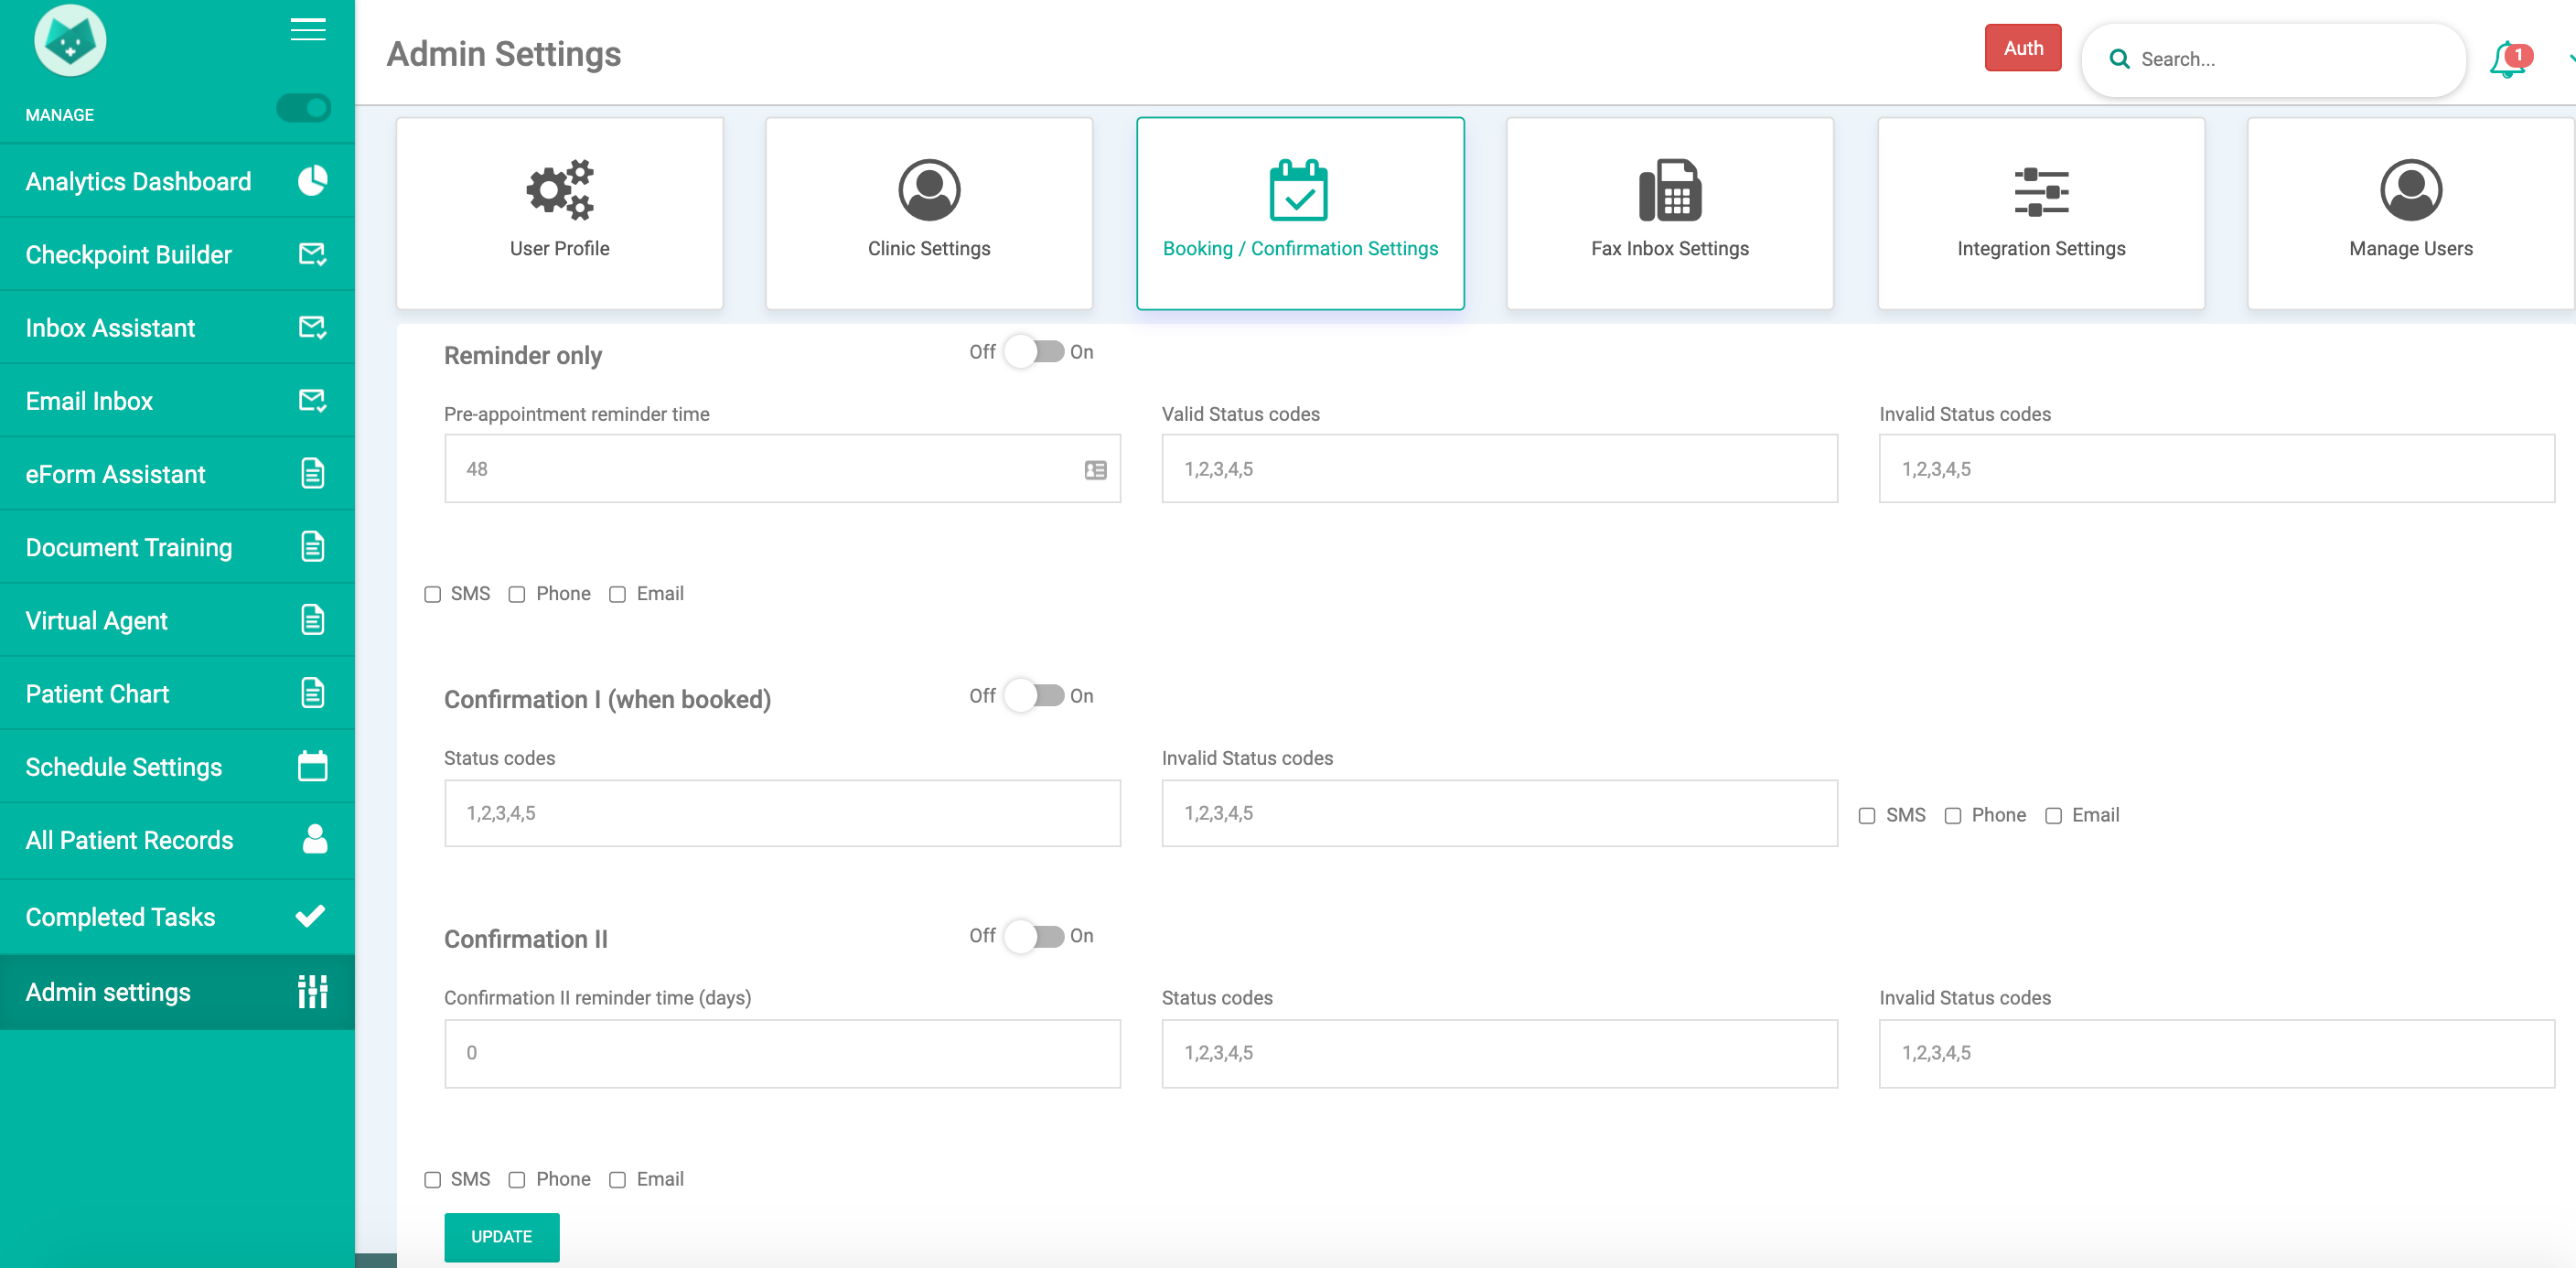
Task: Open the Clinic Settings tab
Action: click(929, 214)
